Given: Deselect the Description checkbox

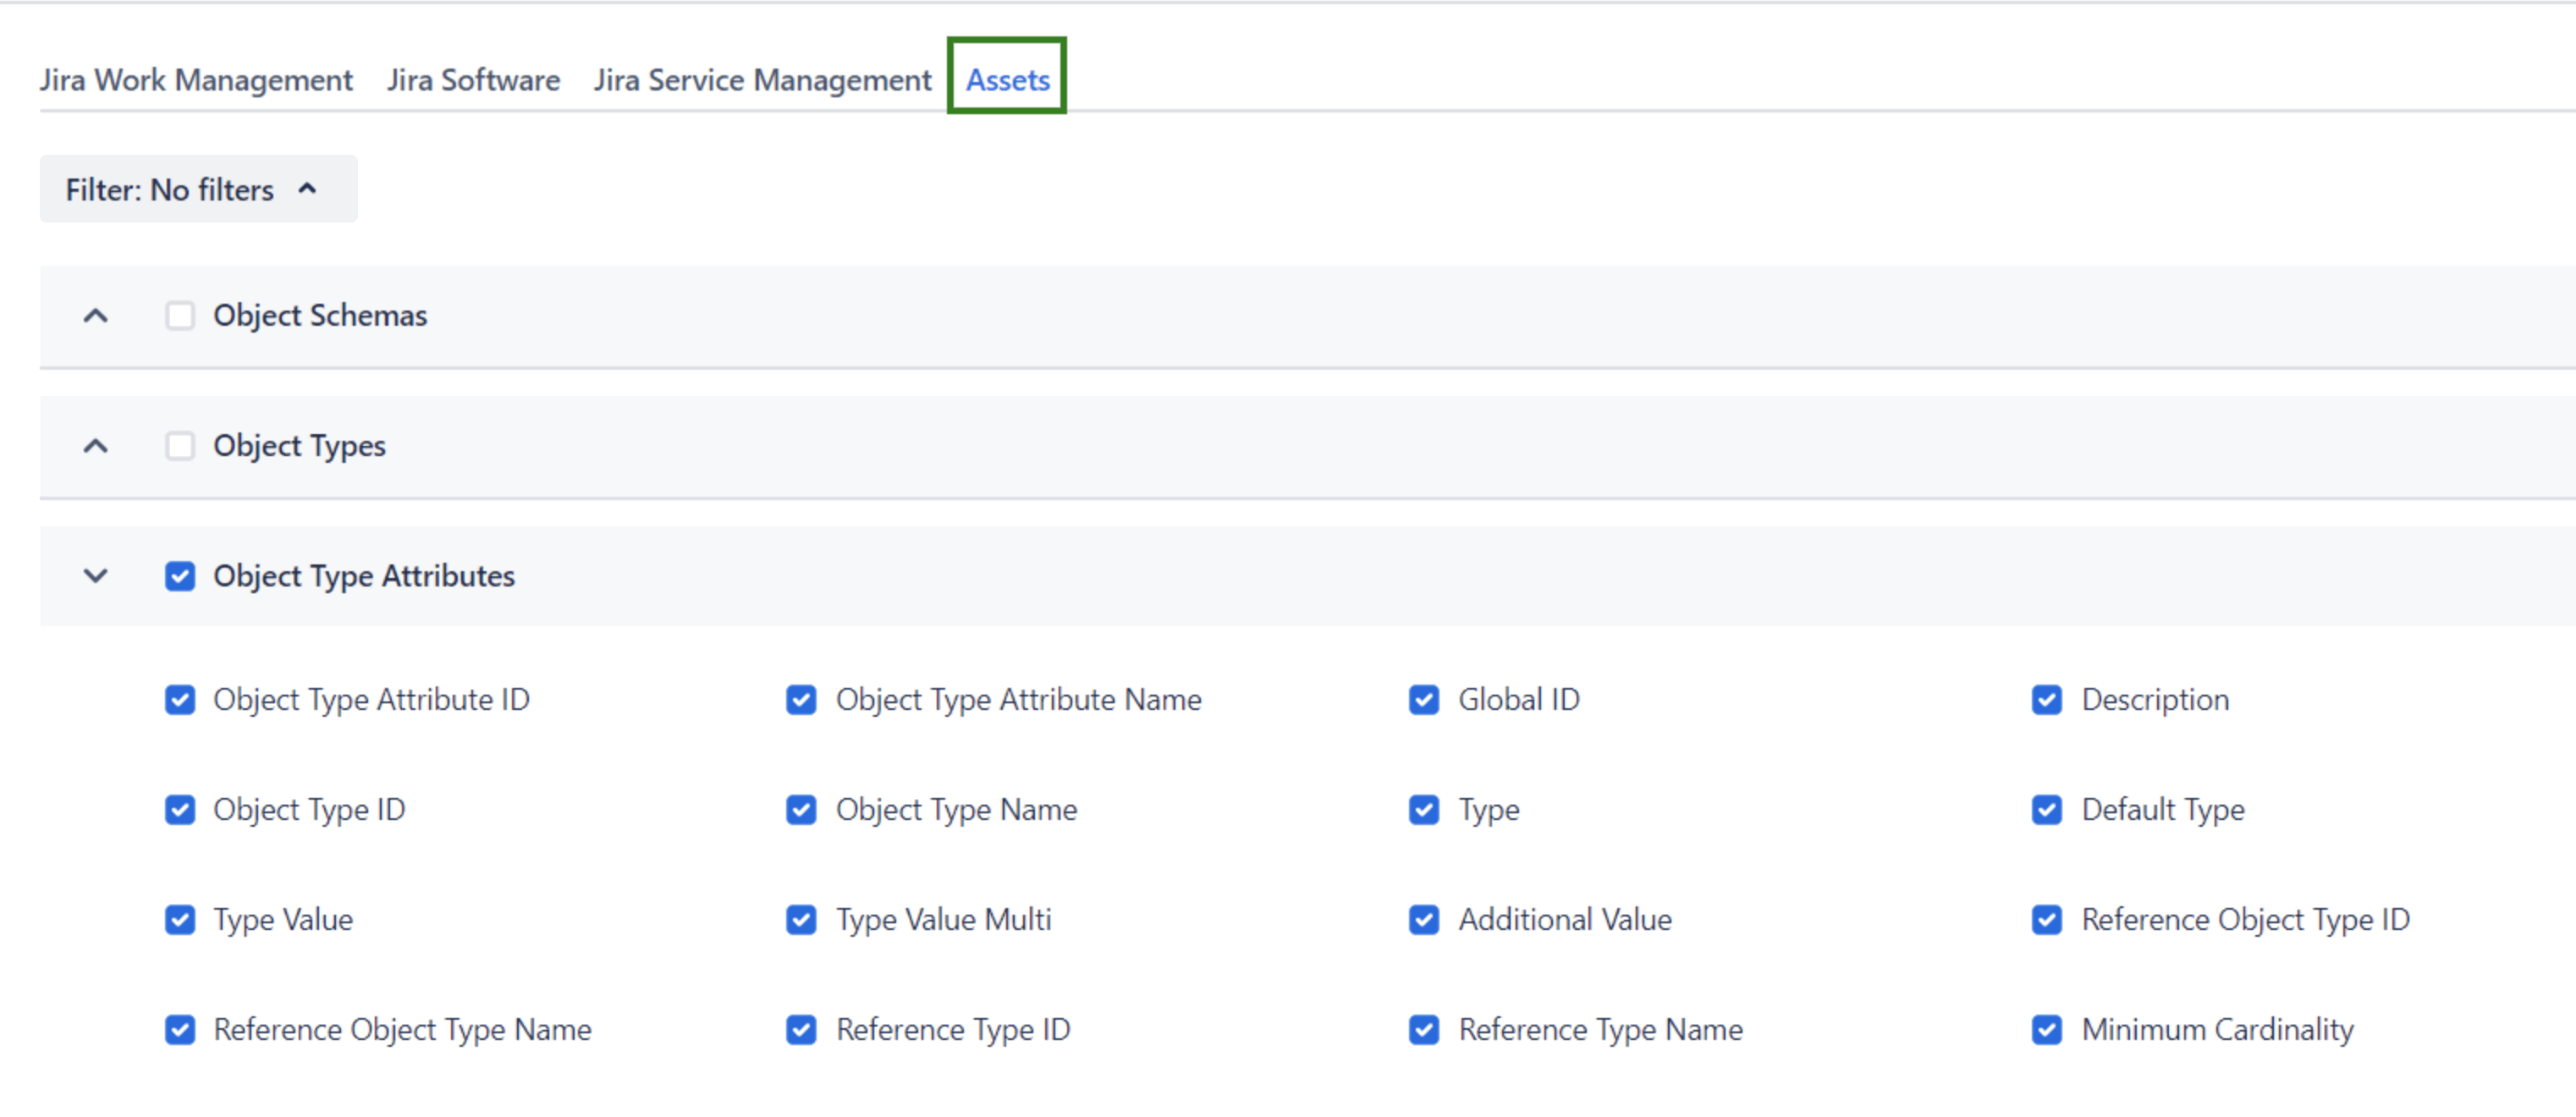Looking at the screenshot, I should tap(2046, 699).
